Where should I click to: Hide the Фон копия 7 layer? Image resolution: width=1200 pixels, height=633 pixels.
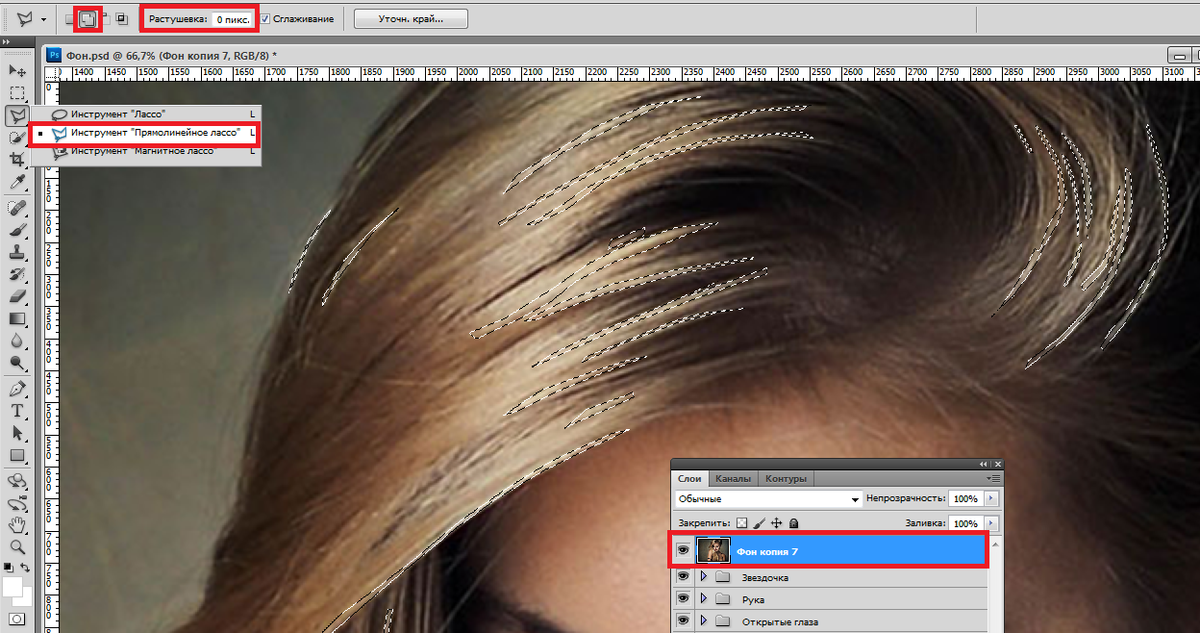click(683, 551)
